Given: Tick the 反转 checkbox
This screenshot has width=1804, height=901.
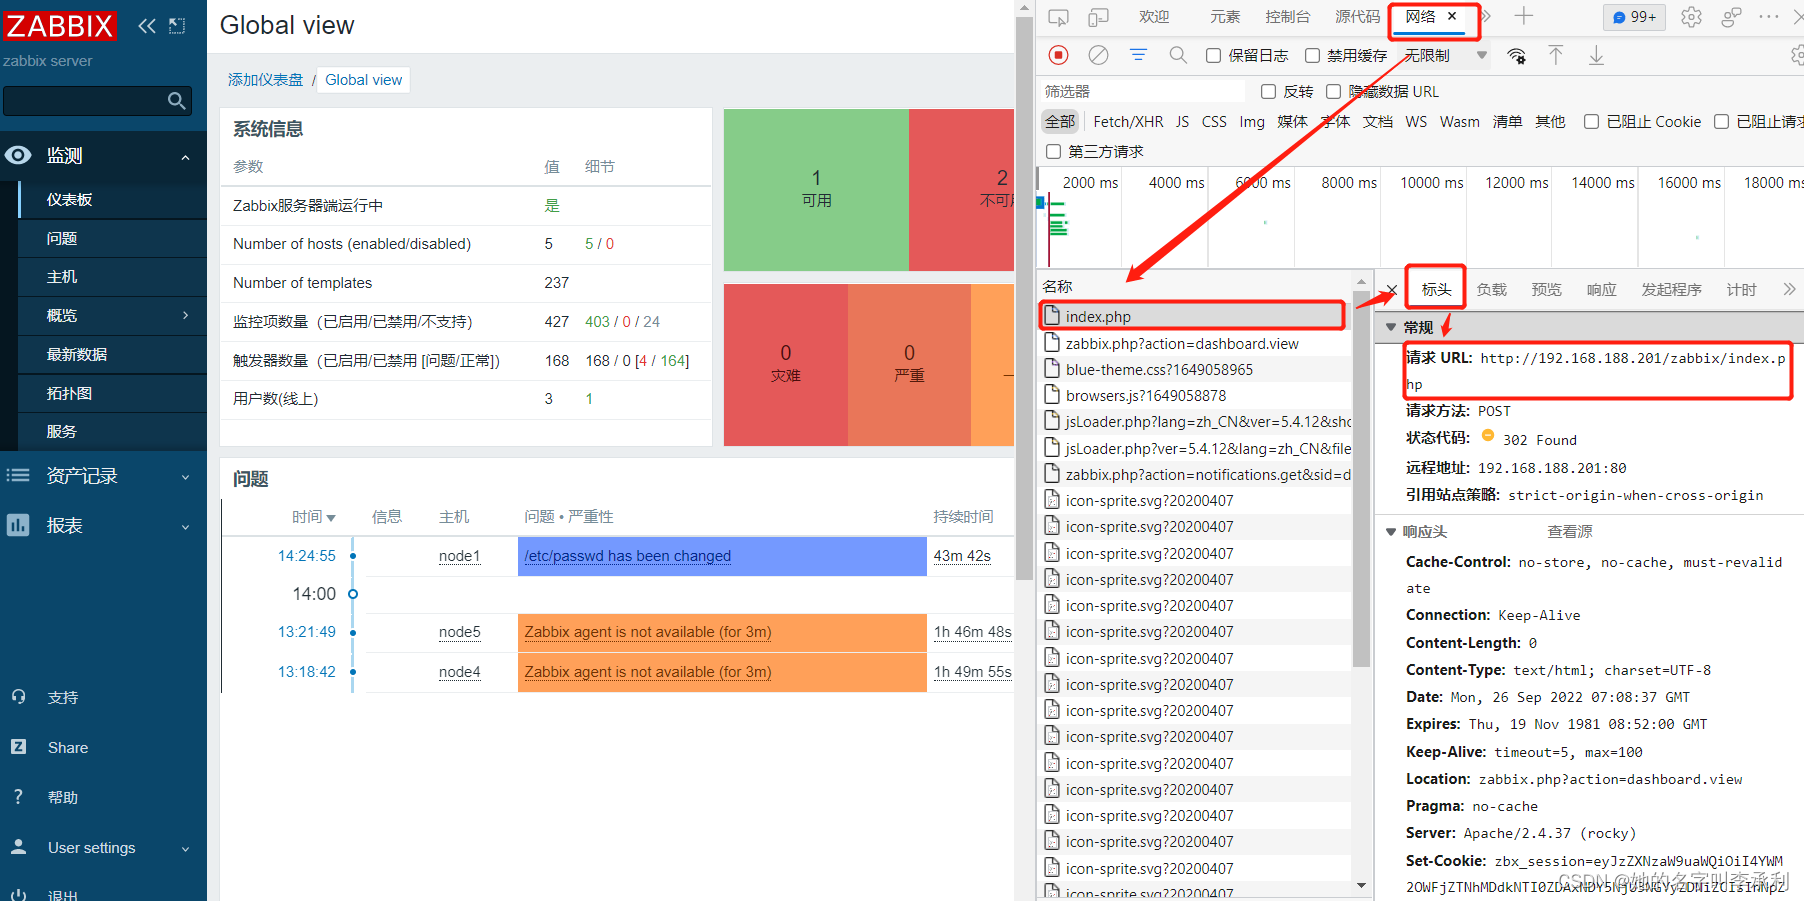Looking at the screenshot, I should (x=1268, y=92).
